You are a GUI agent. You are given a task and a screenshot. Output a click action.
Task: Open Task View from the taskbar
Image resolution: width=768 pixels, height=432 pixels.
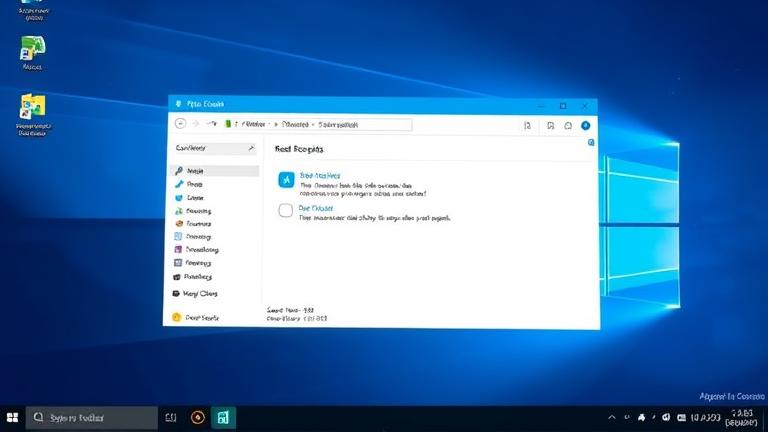pos(170,418)
